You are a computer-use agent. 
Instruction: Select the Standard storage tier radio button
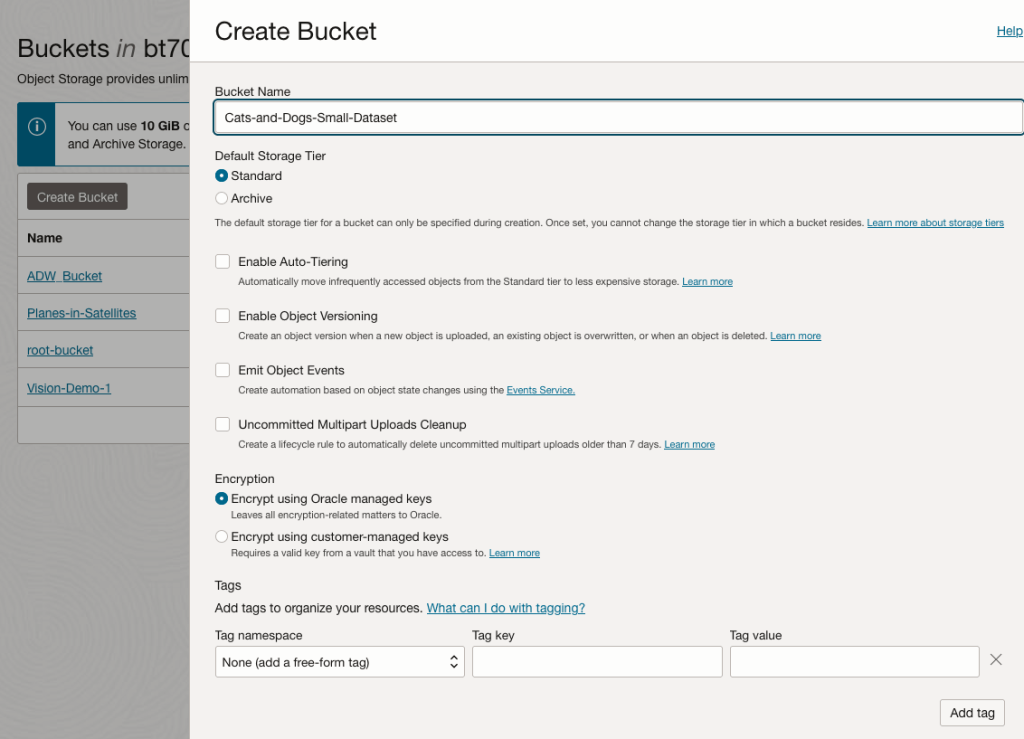[222, 176]
